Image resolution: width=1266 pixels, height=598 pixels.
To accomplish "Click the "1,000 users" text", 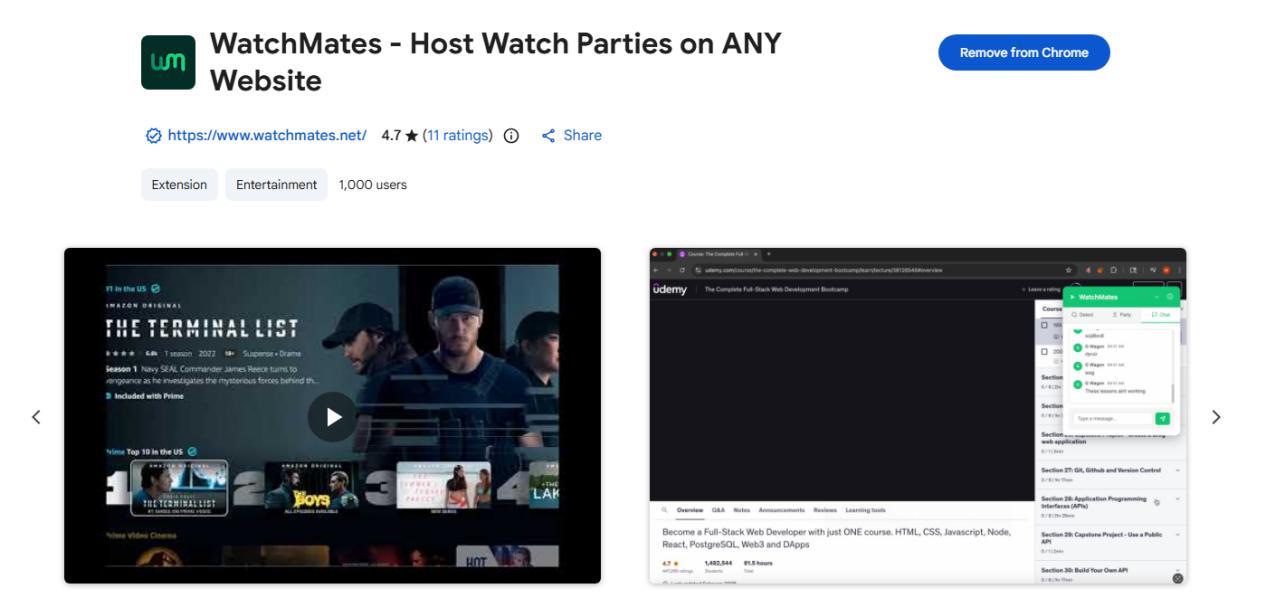I will 373,185.
